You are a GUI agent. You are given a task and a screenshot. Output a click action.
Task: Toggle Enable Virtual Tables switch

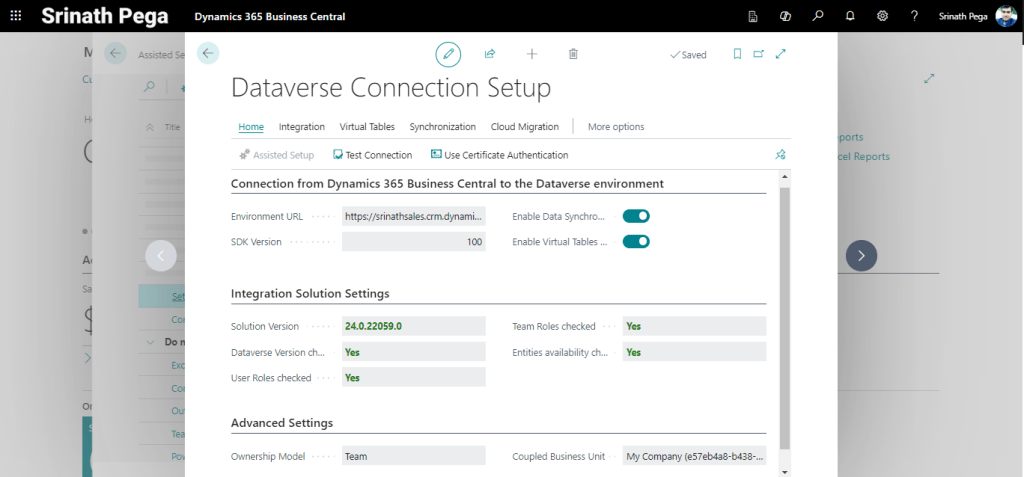pos(636,242)
